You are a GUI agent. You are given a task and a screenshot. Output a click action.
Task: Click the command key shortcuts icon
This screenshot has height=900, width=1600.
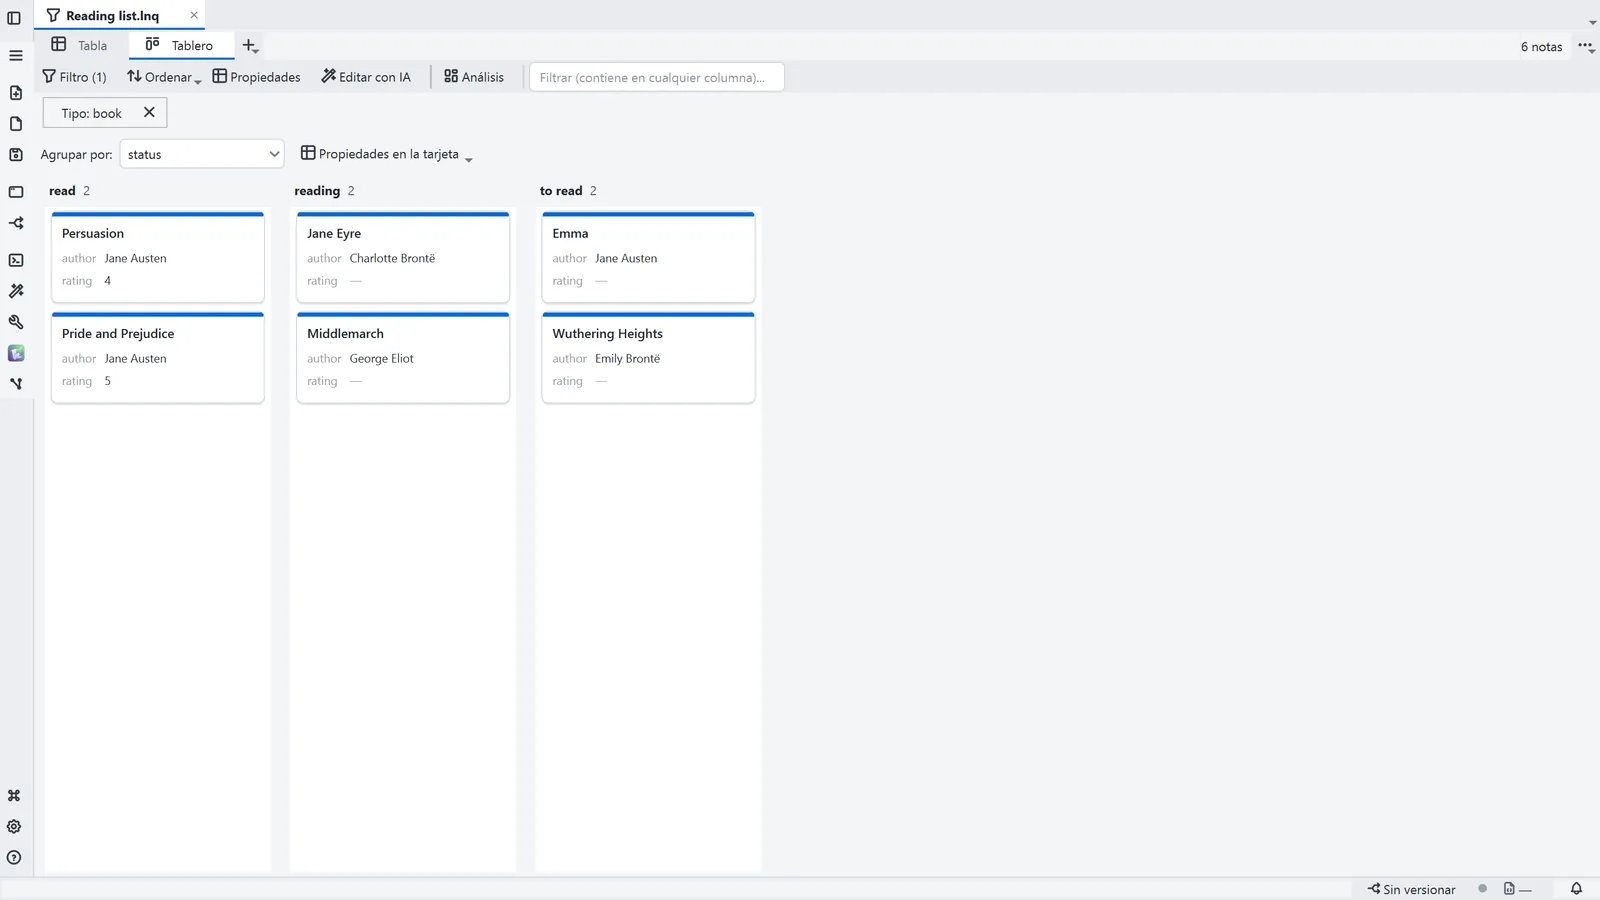click(x=14, y=796)
